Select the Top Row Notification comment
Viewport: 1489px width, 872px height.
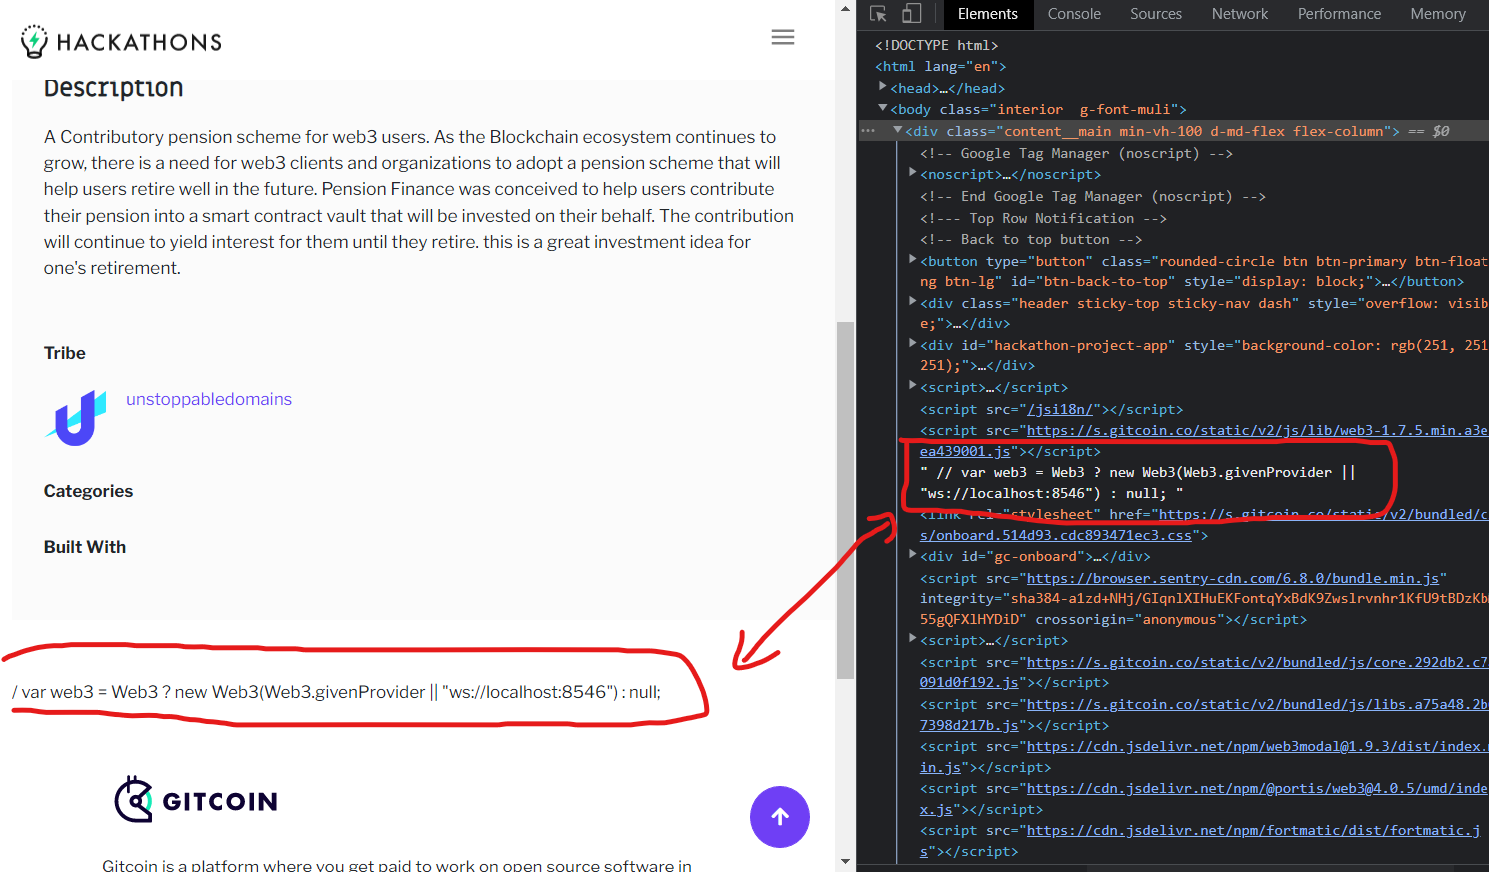(1043, 218)
